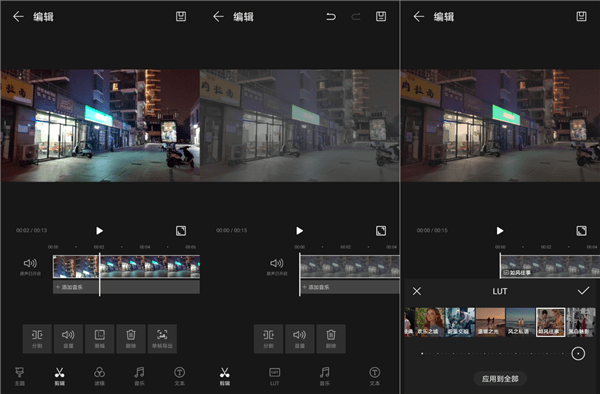
Task: Select the 如风往事 clip on LUT timeline
Action: tap(549, 267)
